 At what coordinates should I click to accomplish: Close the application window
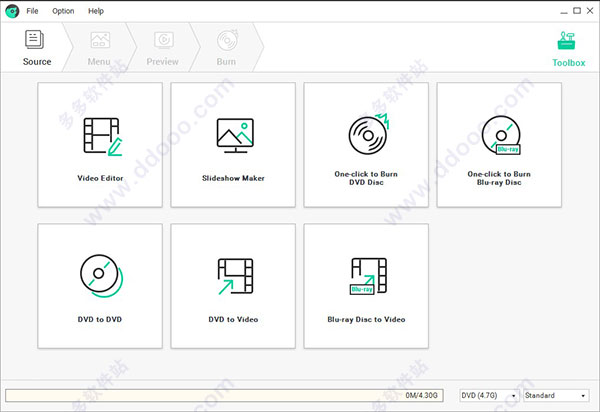[590, 11]
